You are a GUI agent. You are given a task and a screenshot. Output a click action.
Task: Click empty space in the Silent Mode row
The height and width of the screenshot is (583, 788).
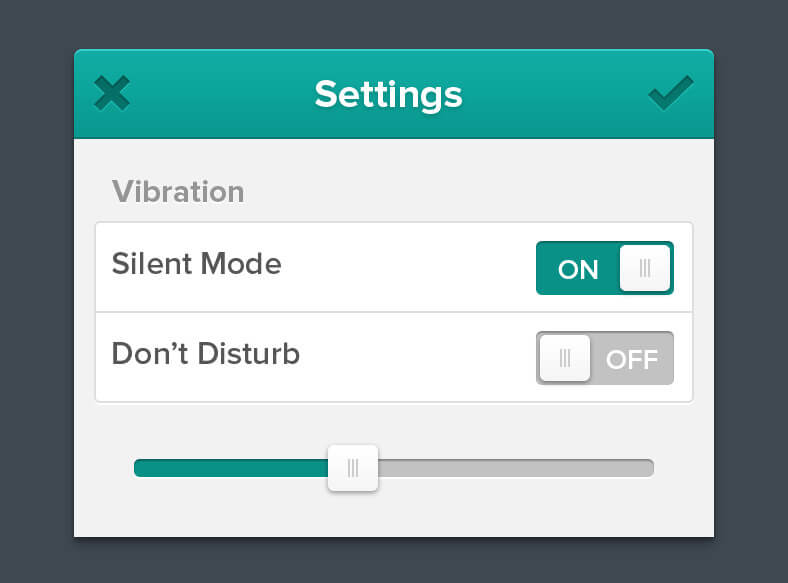[410, 267]
